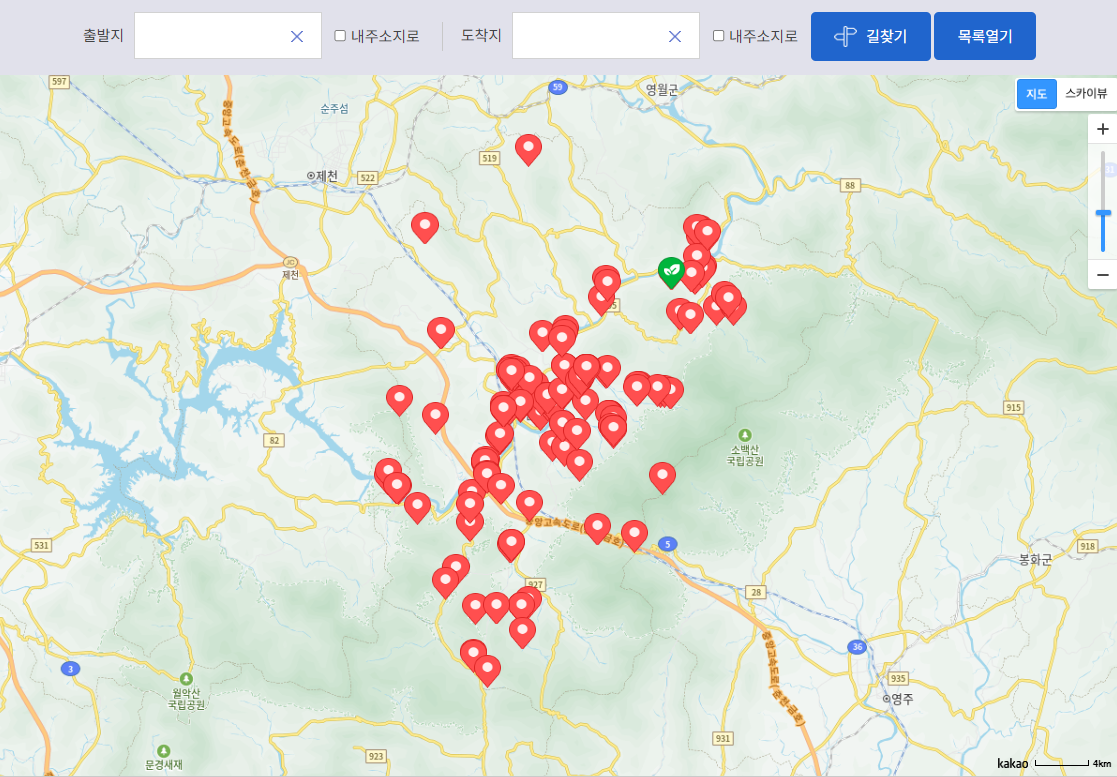Open the list with 목록열기 button
This screenshot has width=1117, height=777.
tap(984, 36)
